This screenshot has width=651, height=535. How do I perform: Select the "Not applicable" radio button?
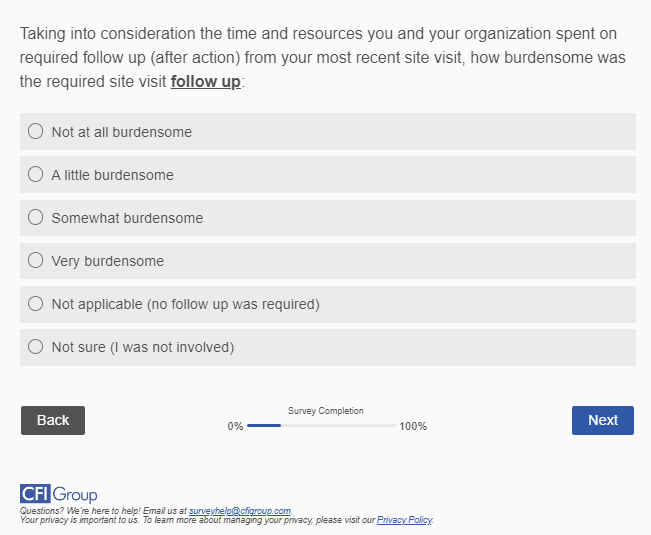click(36, 303)
